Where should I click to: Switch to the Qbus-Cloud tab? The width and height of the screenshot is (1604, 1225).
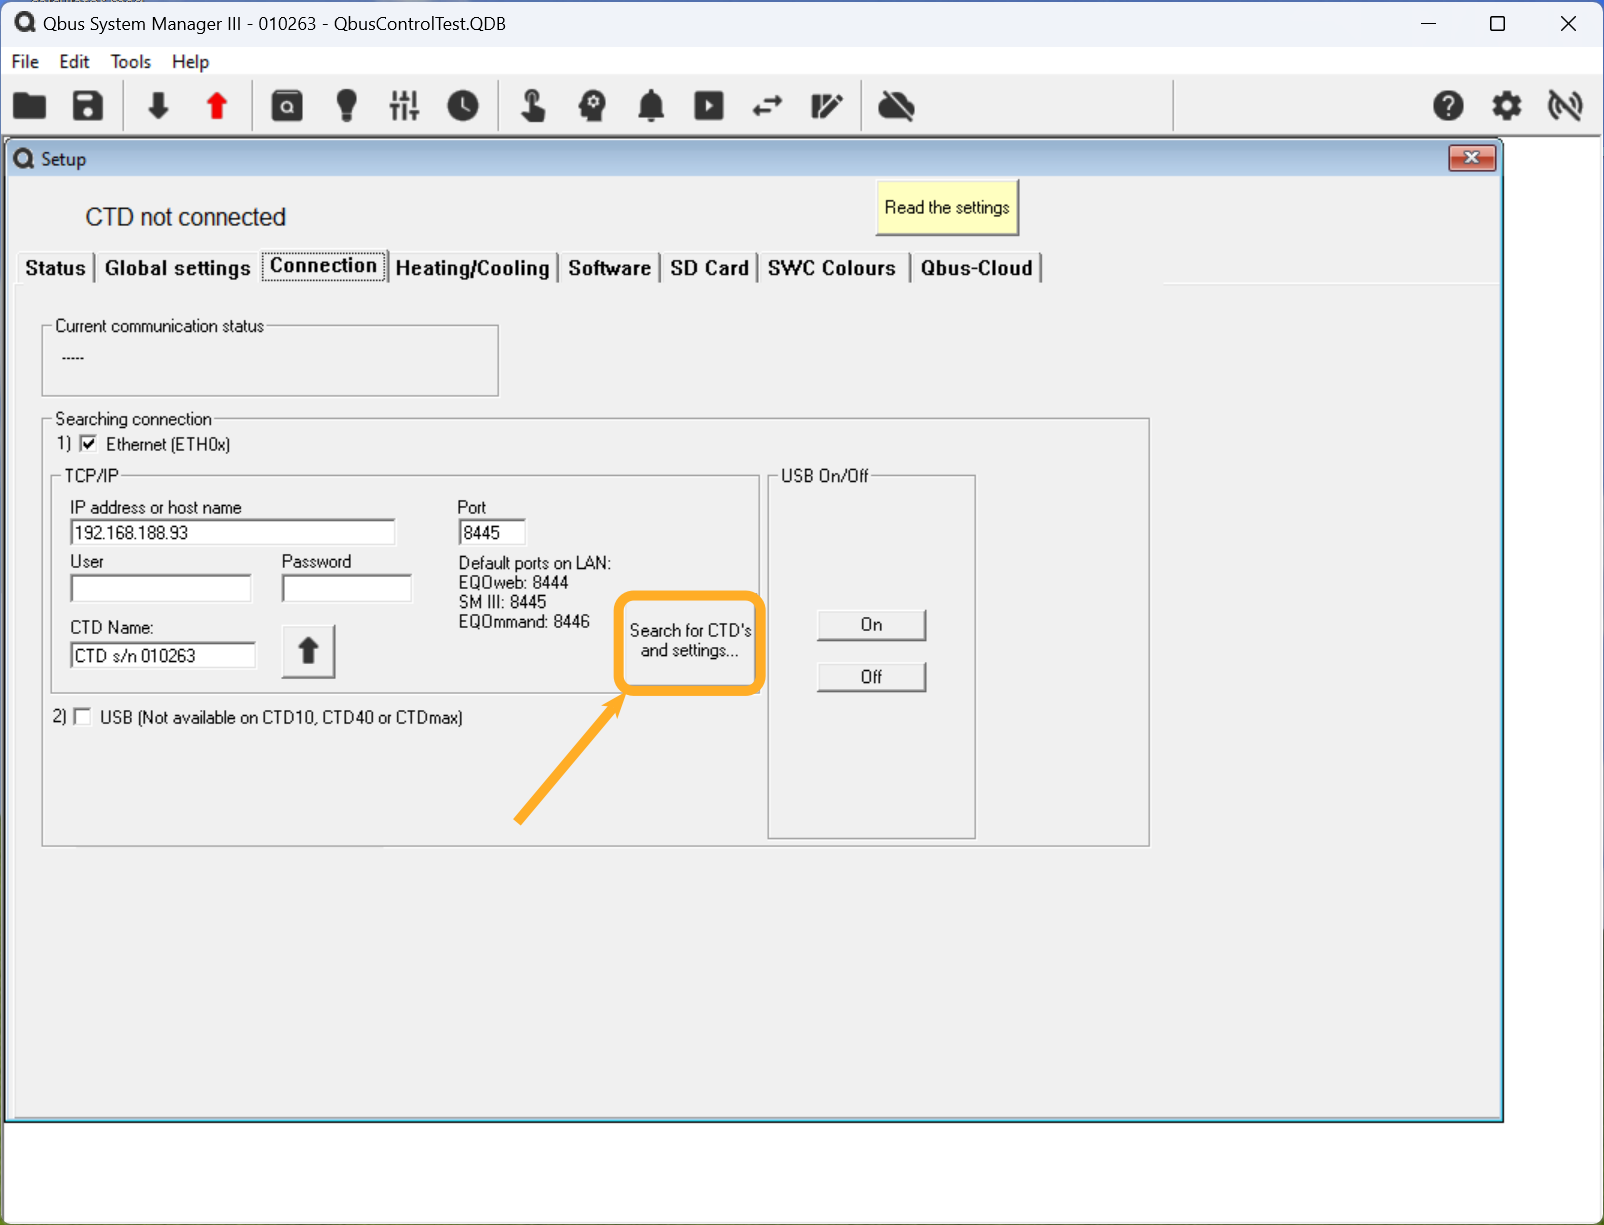click(x=976, y=268)
